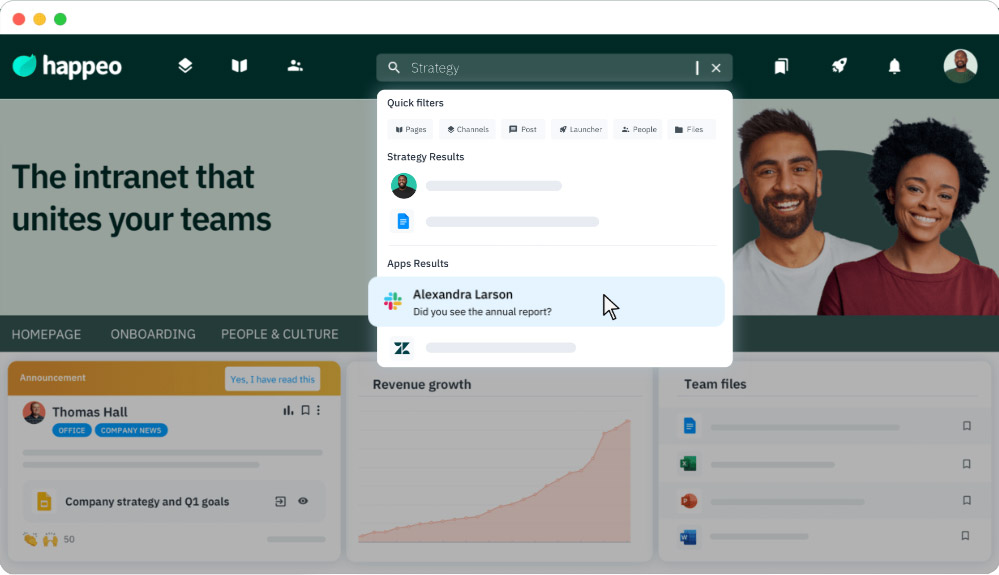Open the Pages book icon in header
999x575 pixels.
click(239, 66)
